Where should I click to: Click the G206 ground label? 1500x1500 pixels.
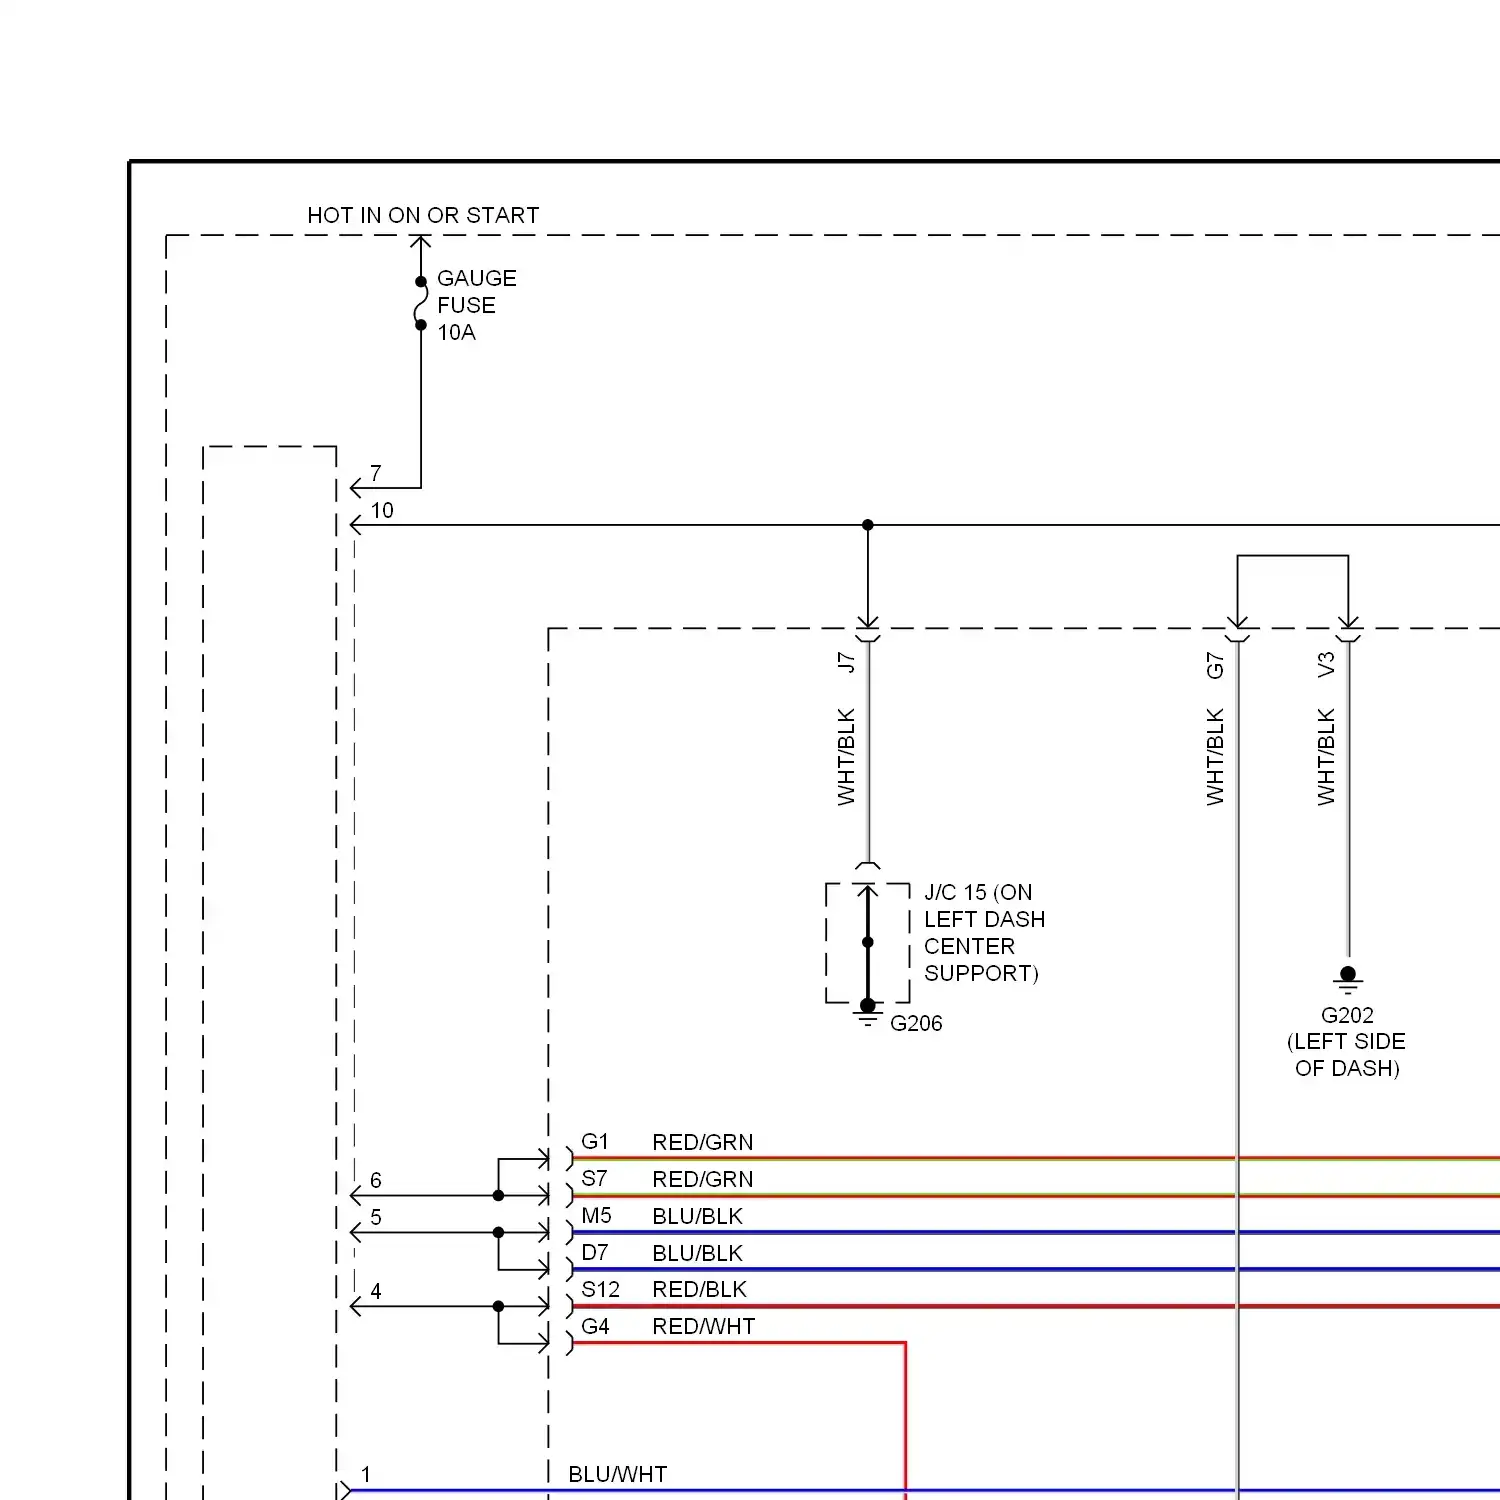pyautogui.click(x=916, y=1023)
